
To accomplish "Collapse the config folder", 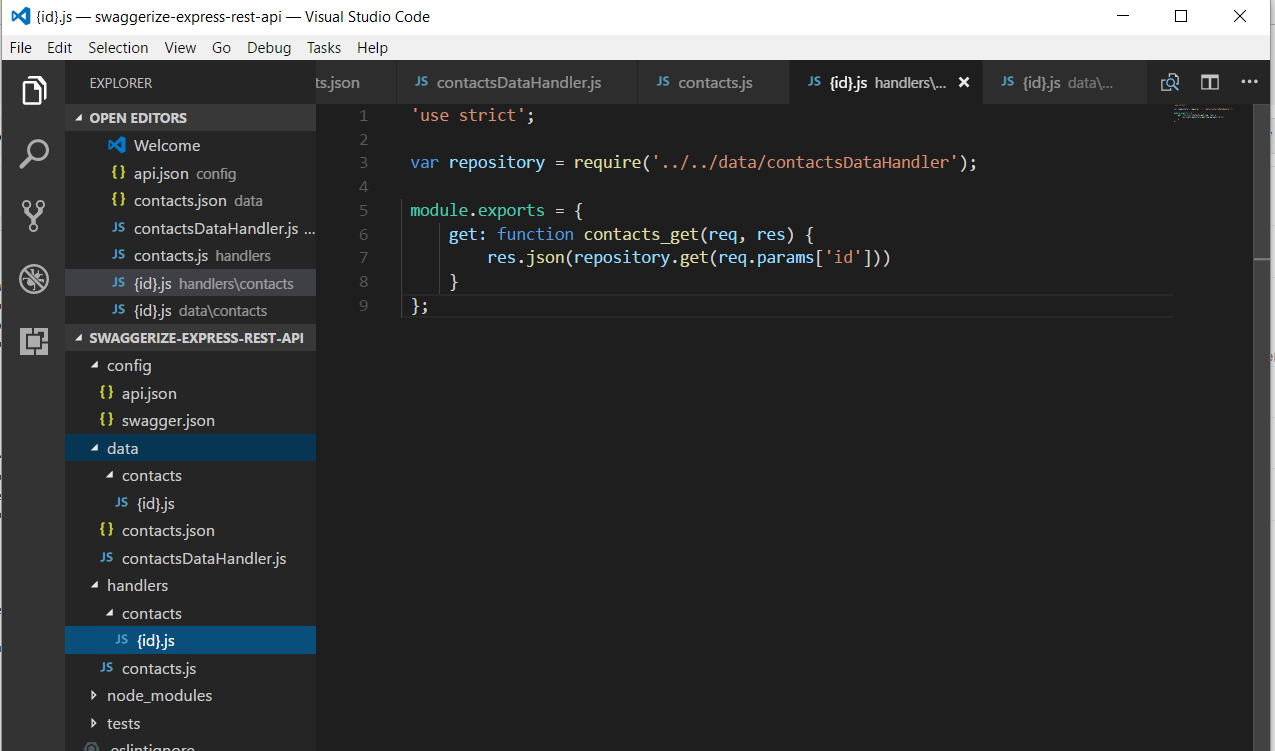I will (96, 365).
